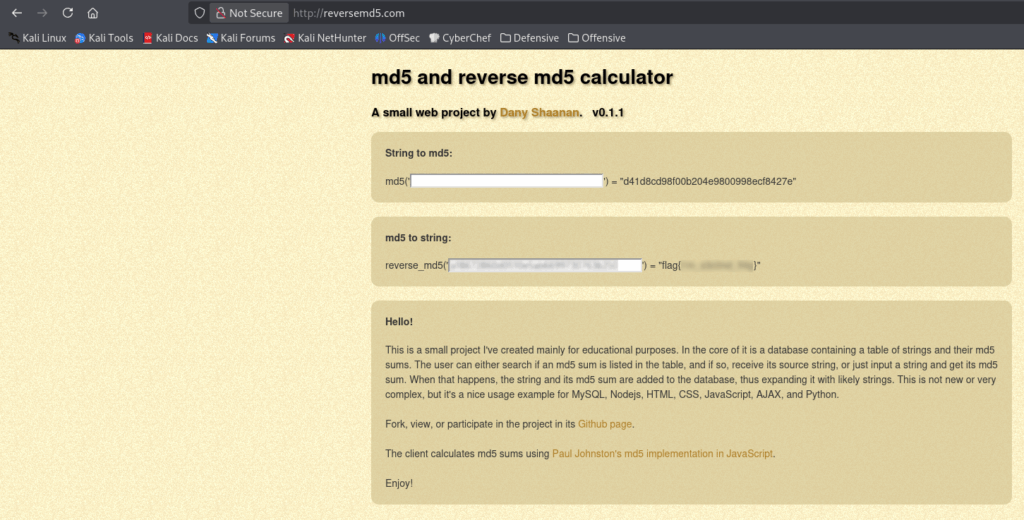Focus the reverse_md5 hash input field
Image resolution: width=1024 pixels, height=520 pixels.
[x=545, y=265]
